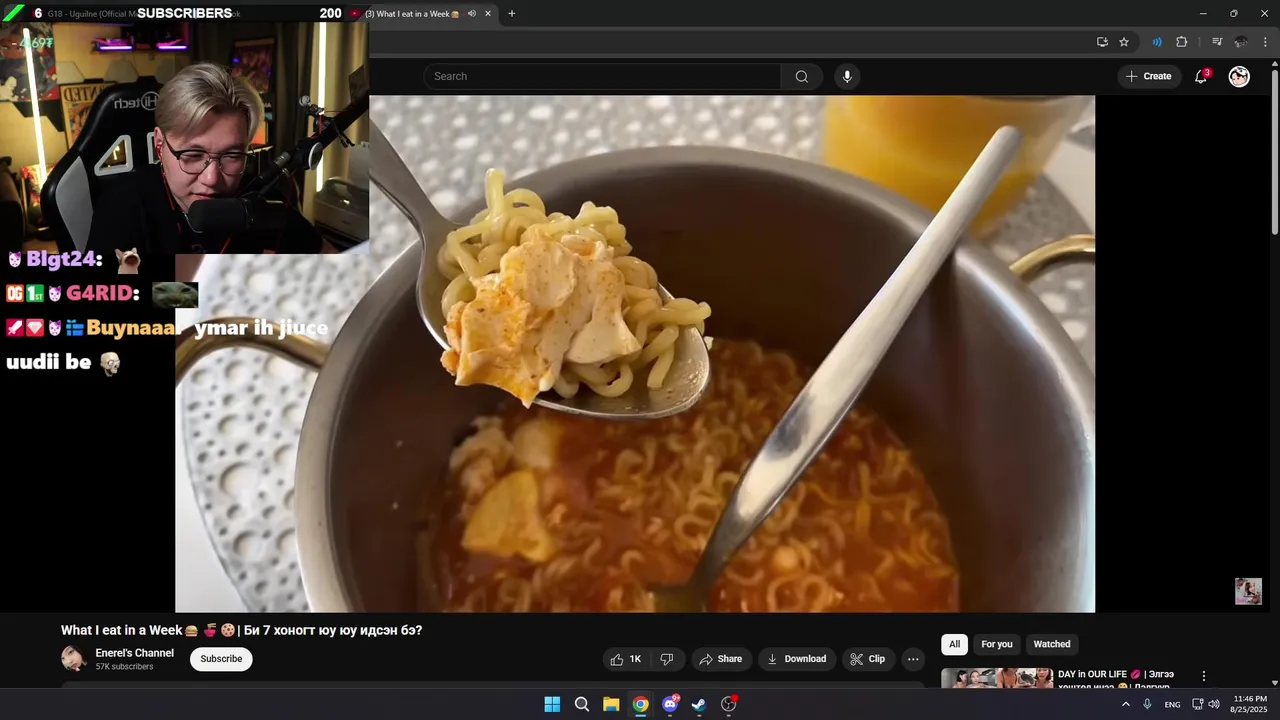Open Windows Start menu
This screenshot has width=1280, height=720.
(x=552, y=704)
